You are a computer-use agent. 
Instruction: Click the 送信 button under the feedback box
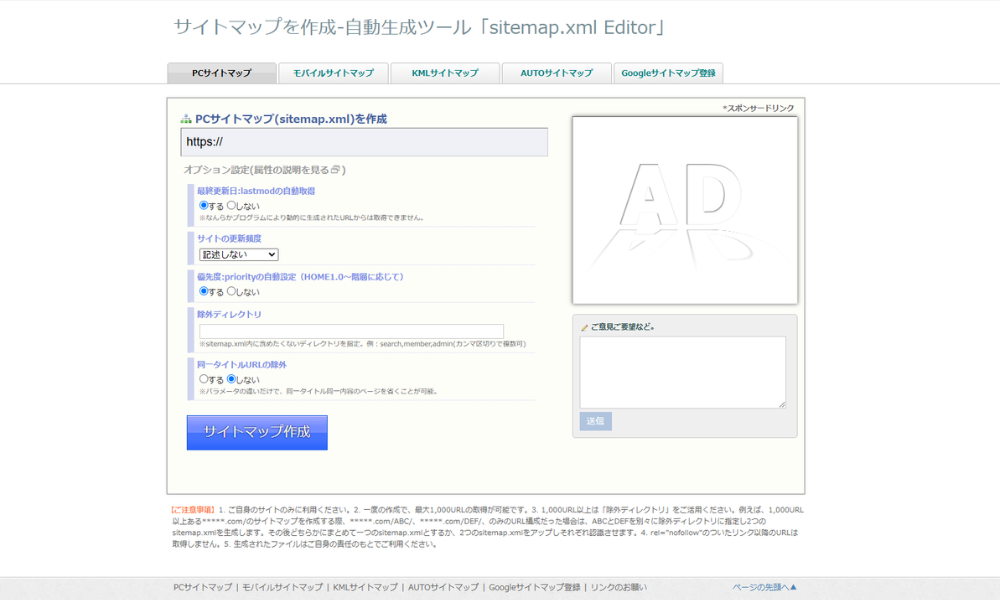[x=595, y=422]
